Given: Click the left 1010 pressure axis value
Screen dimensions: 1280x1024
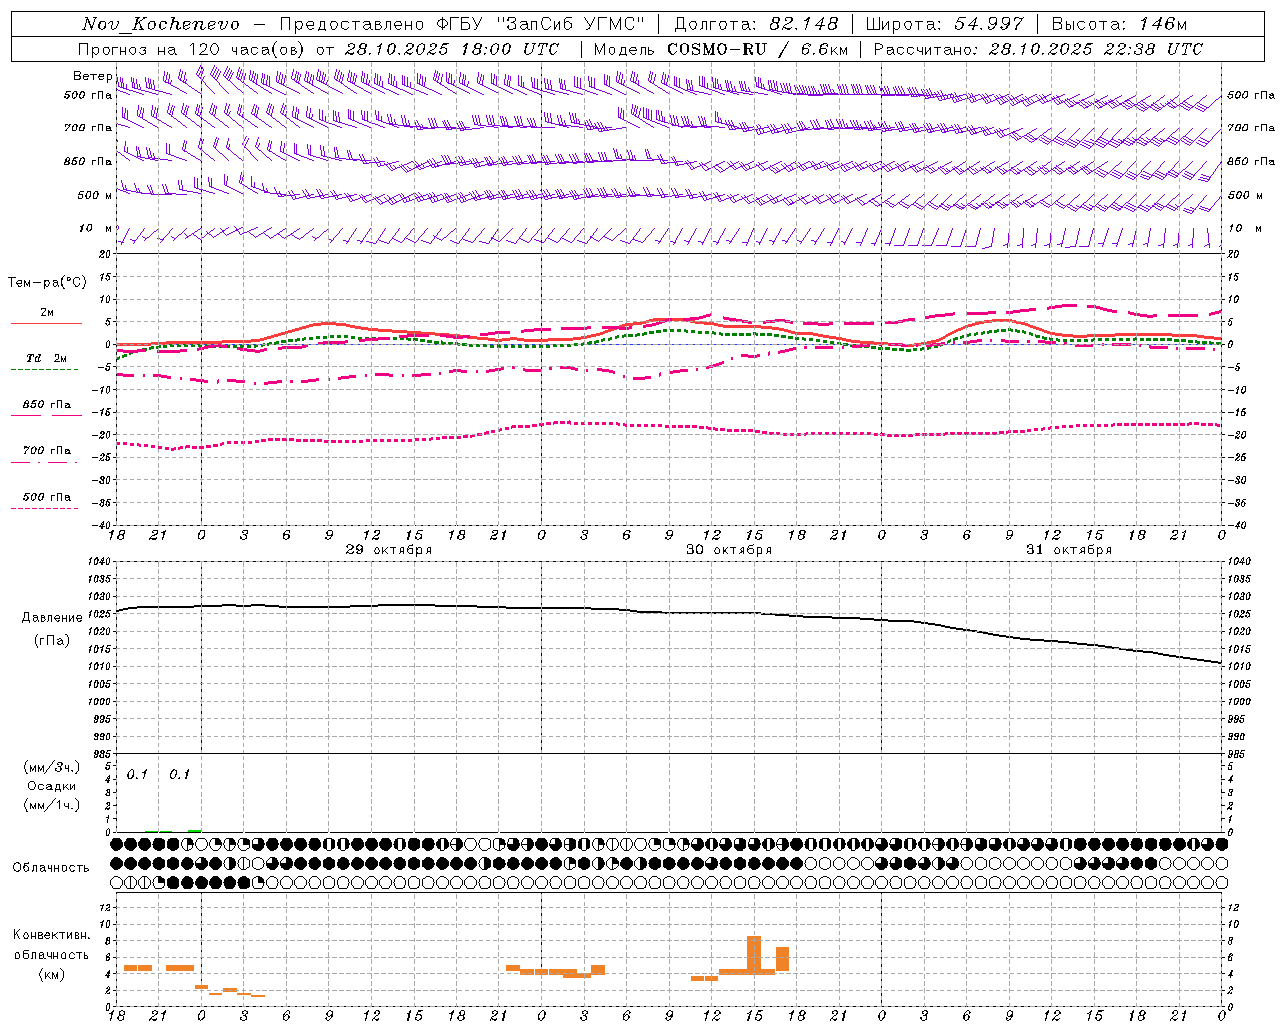Looking at the screenshot, I should [100, 667].
